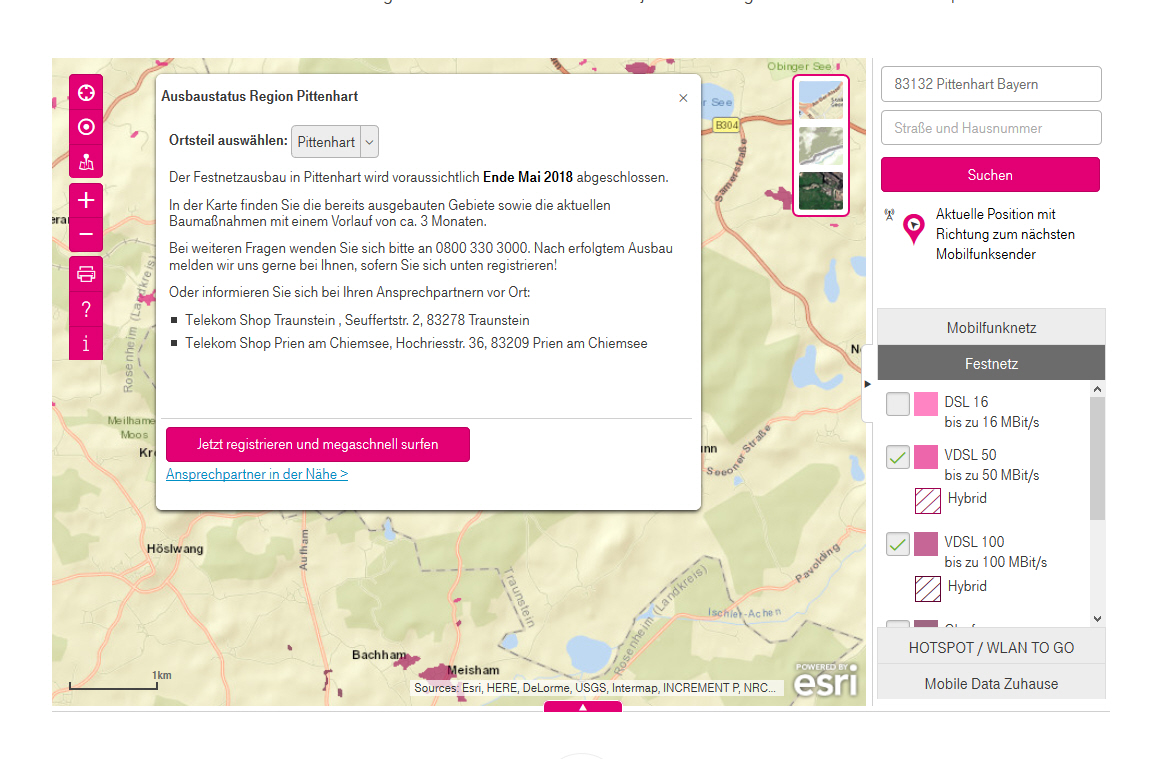The height and width of the screenshot is (759, 1154).
Task: Show info with the i icon
Action: tap(86, 344)
